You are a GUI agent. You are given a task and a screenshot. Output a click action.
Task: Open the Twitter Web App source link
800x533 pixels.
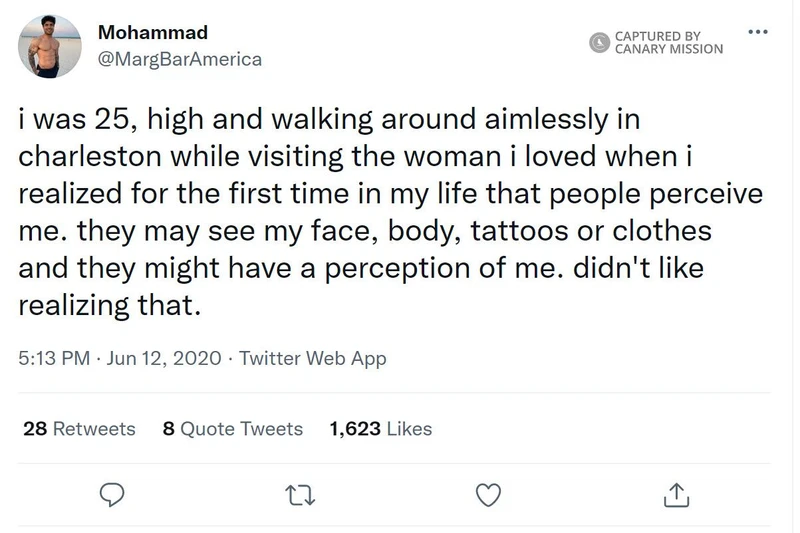(313, 358)
